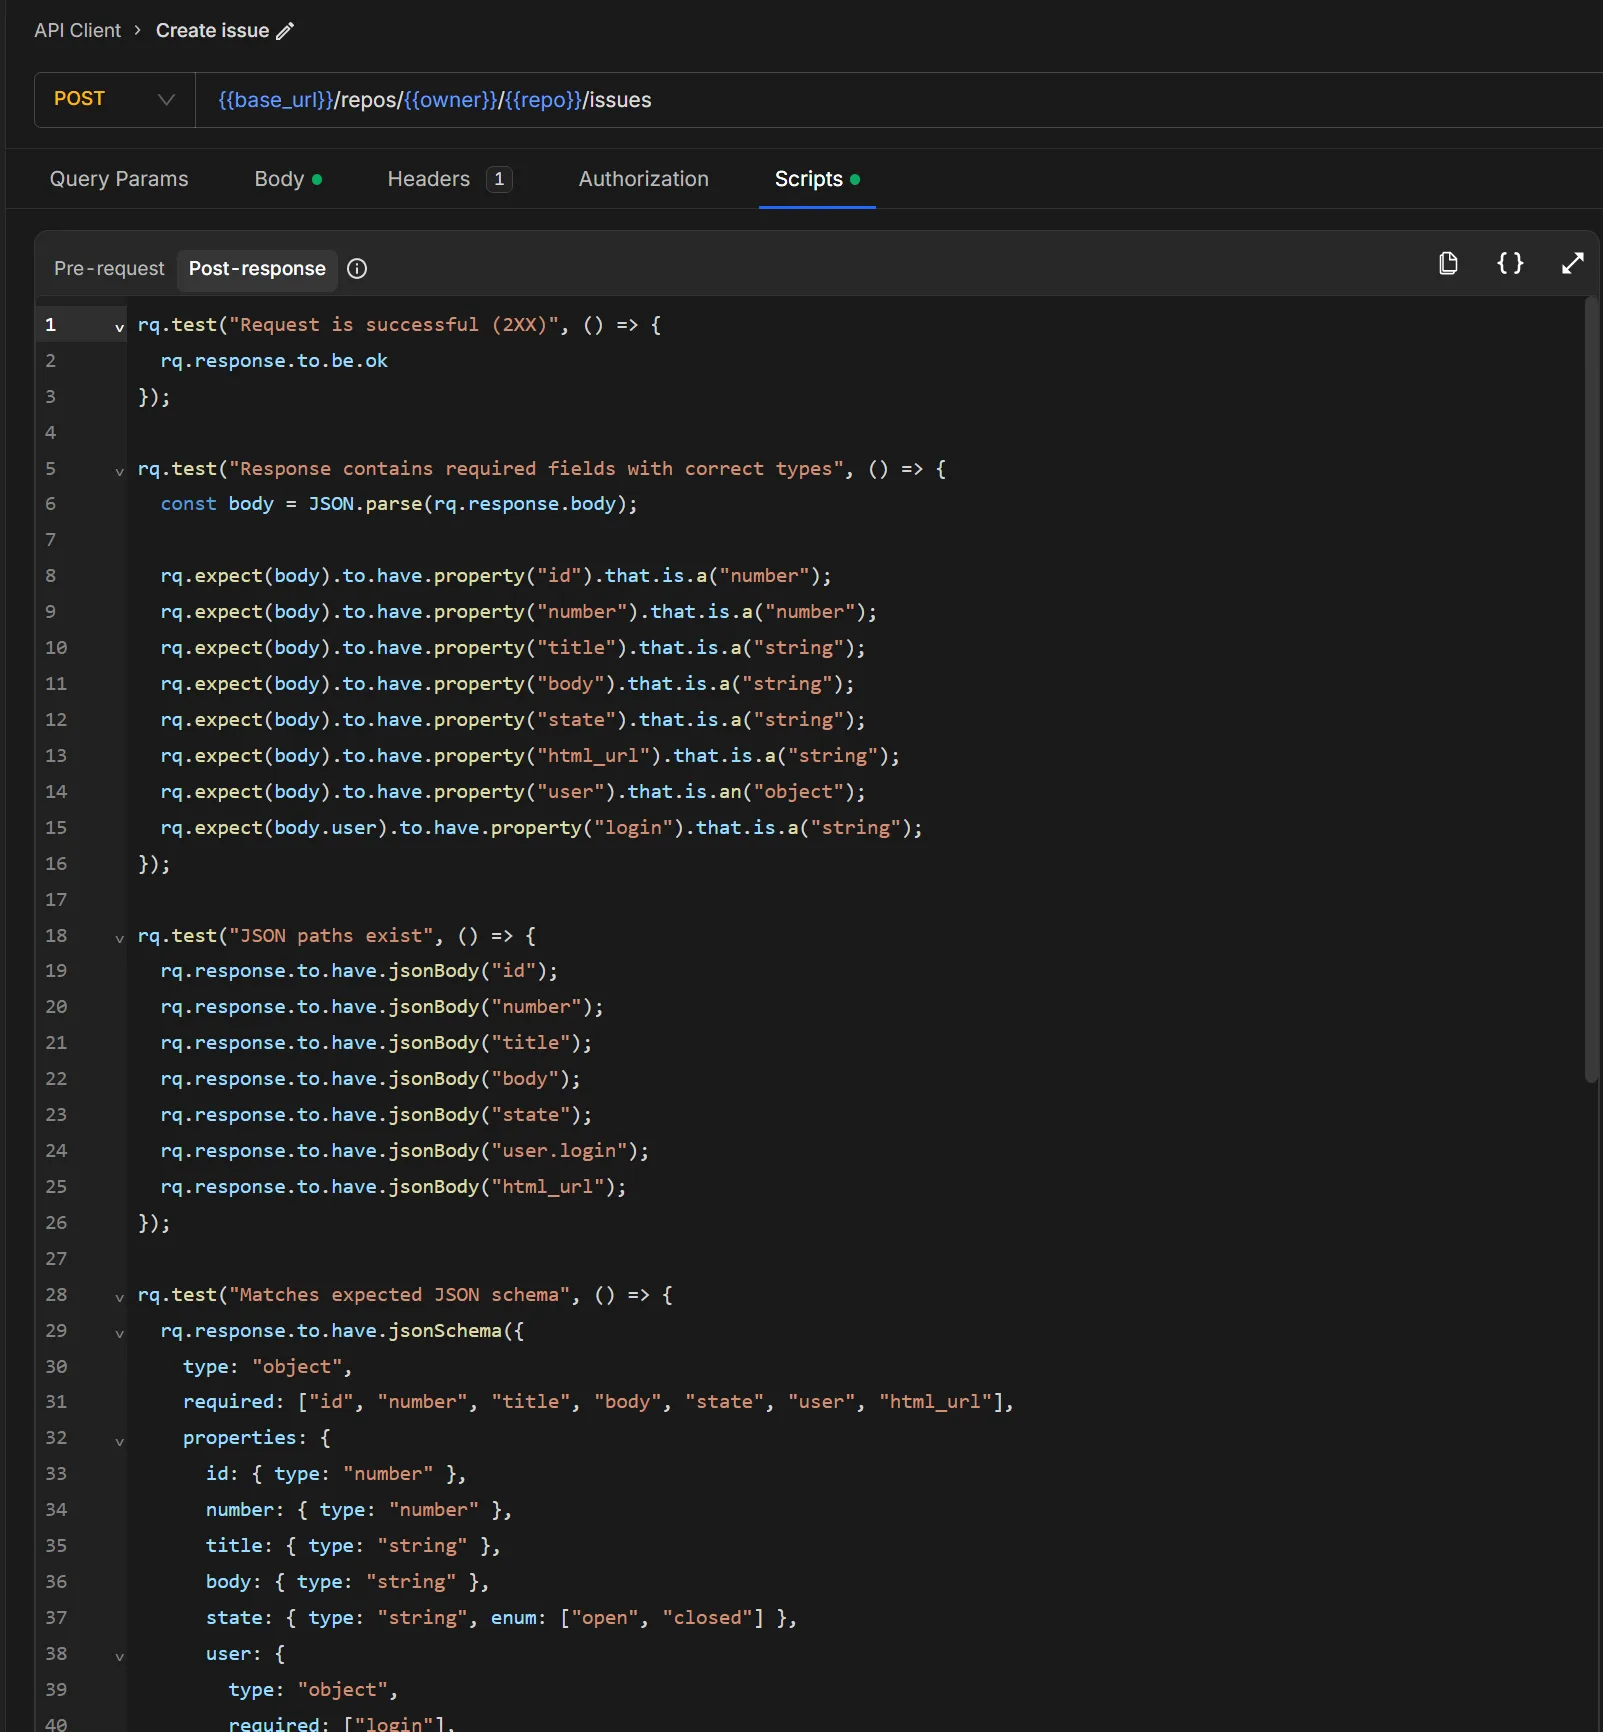Click the green dot on the Body tab
Image resolution: width=1603 pixels, height=1732 pixels.
[x=317, y=178]
